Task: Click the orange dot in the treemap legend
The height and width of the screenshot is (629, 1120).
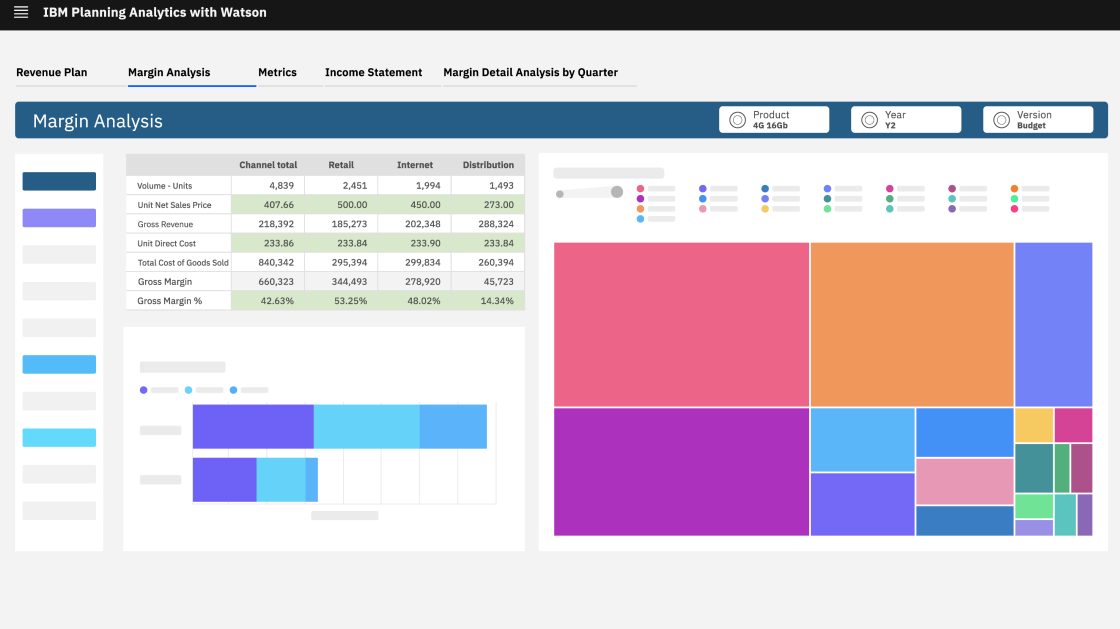Action: [1014, 187]
